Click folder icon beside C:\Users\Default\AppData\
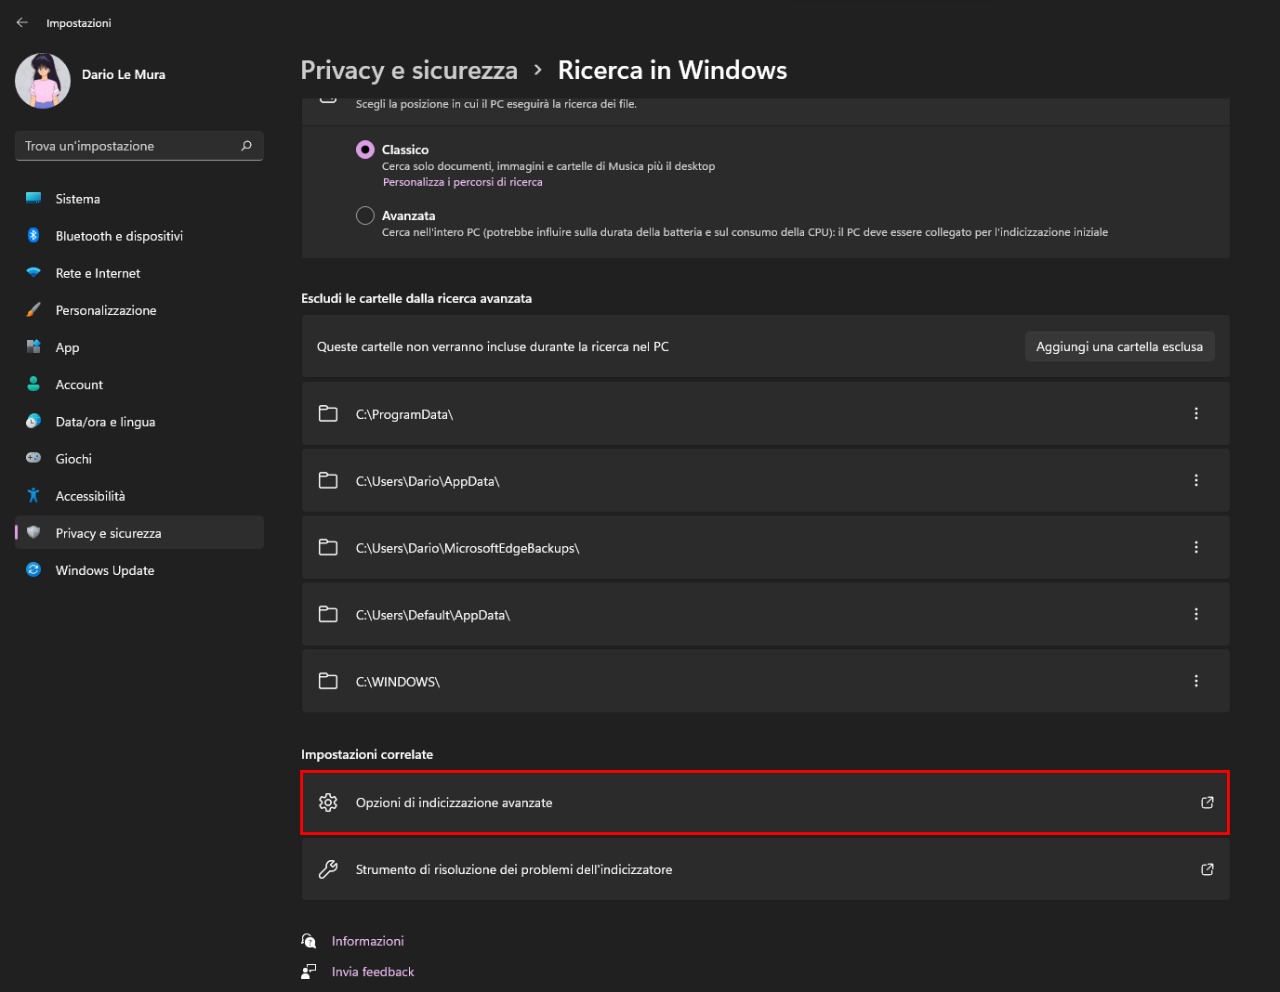Viewport: 1280px width, 992px height. [328, 614]
